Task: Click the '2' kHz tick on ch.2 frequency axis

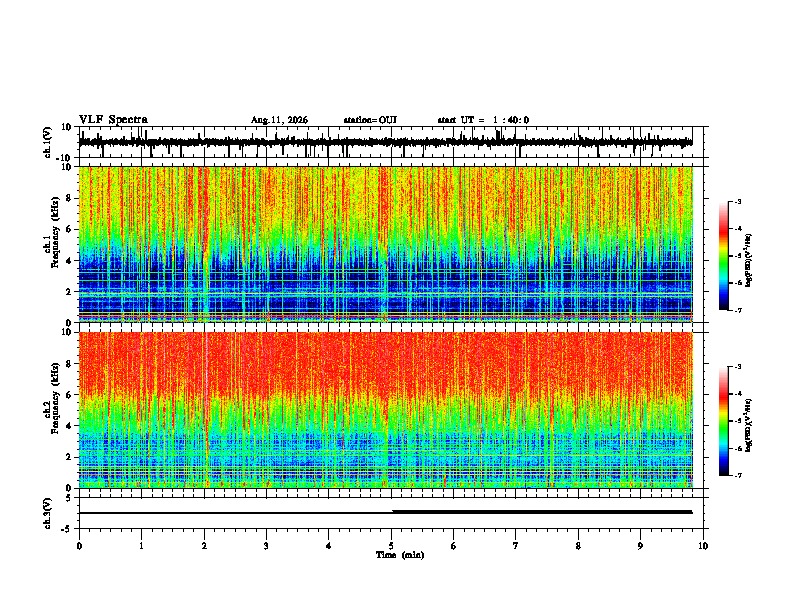Action: click(x=69, y=457)
